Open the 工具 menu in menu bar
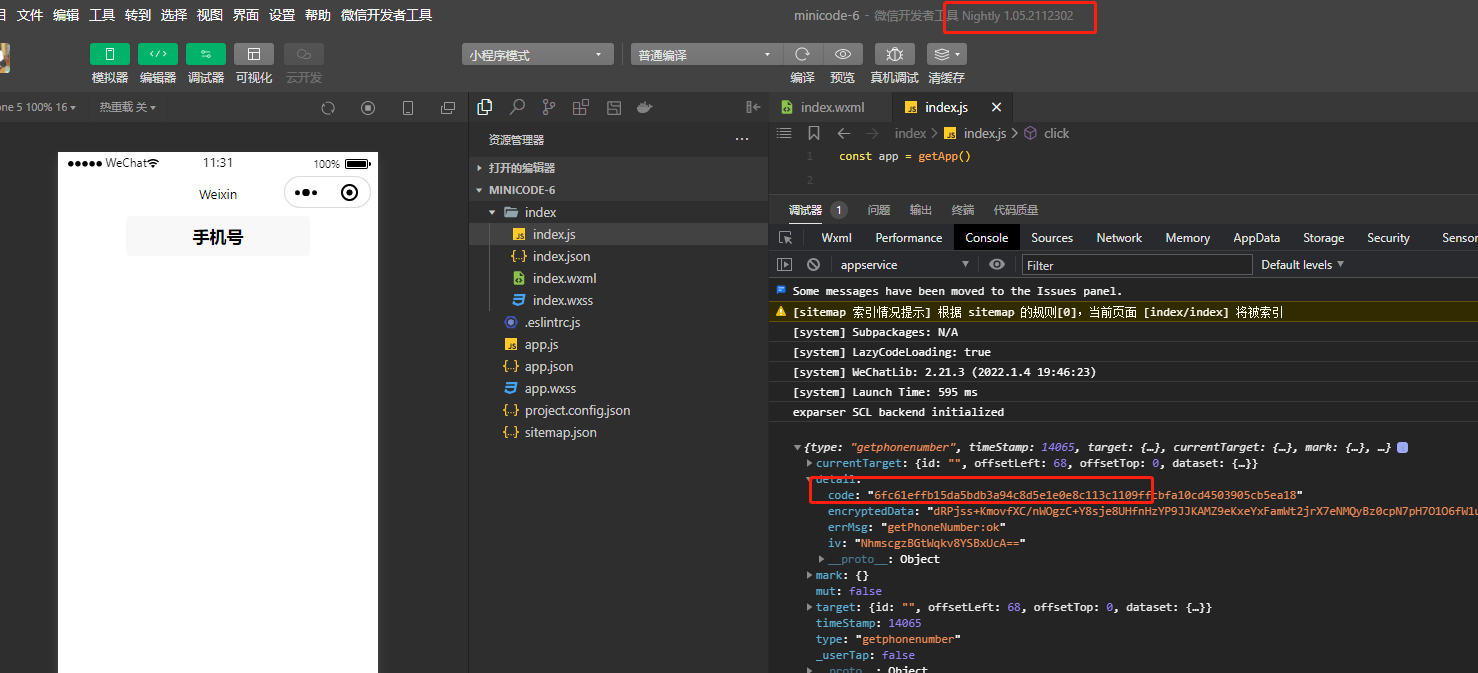 [x=102, y=15]
